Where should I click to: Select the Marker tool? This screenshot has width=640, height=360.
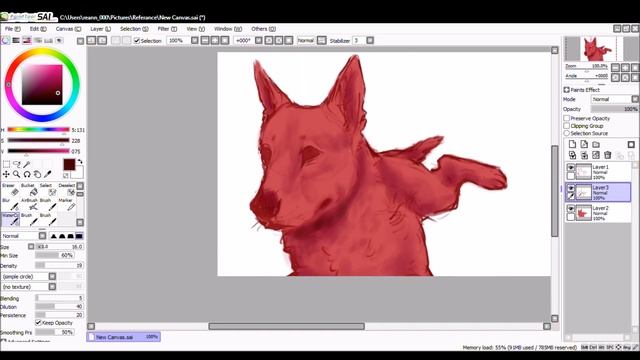67,204
